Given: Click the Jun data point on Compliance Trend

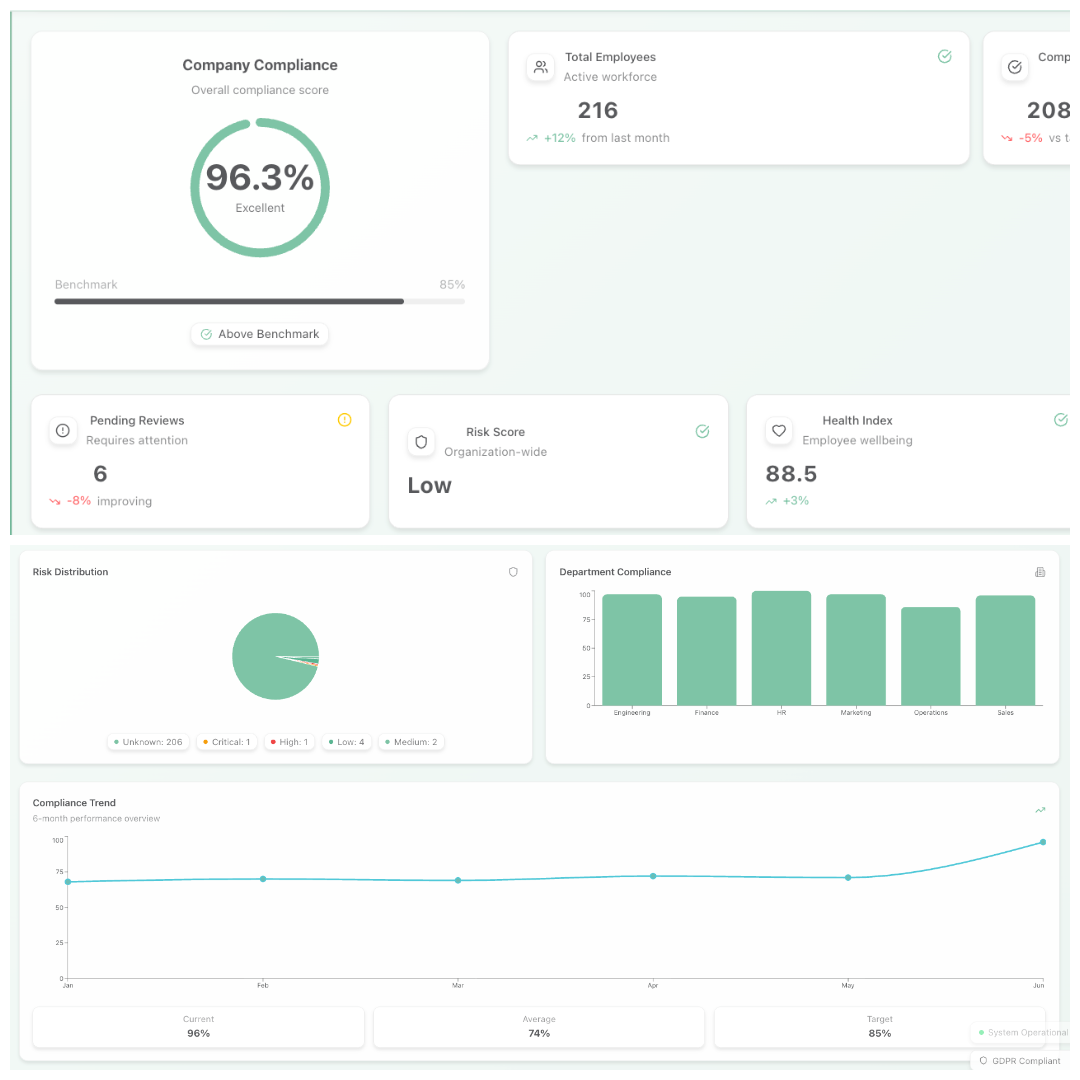Looking at the screenshot, I should [x=1043, y=842].
